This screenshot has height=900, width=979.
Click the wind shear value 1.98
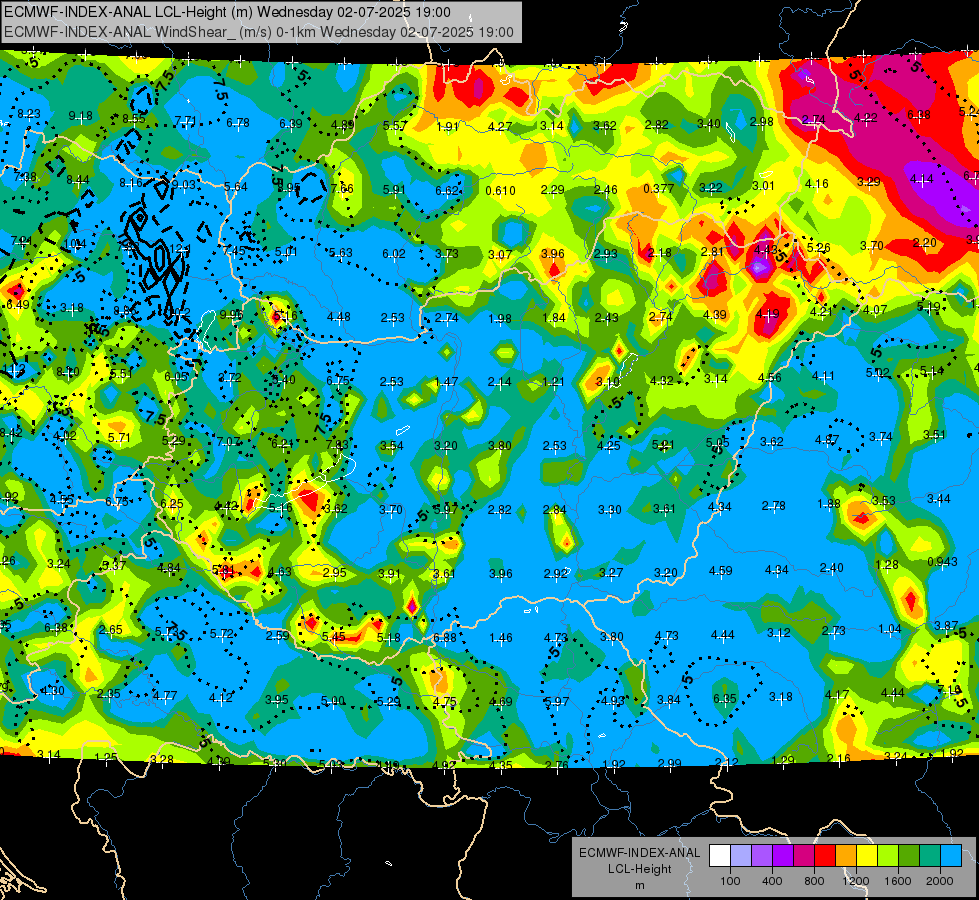(x=500, y=319)
